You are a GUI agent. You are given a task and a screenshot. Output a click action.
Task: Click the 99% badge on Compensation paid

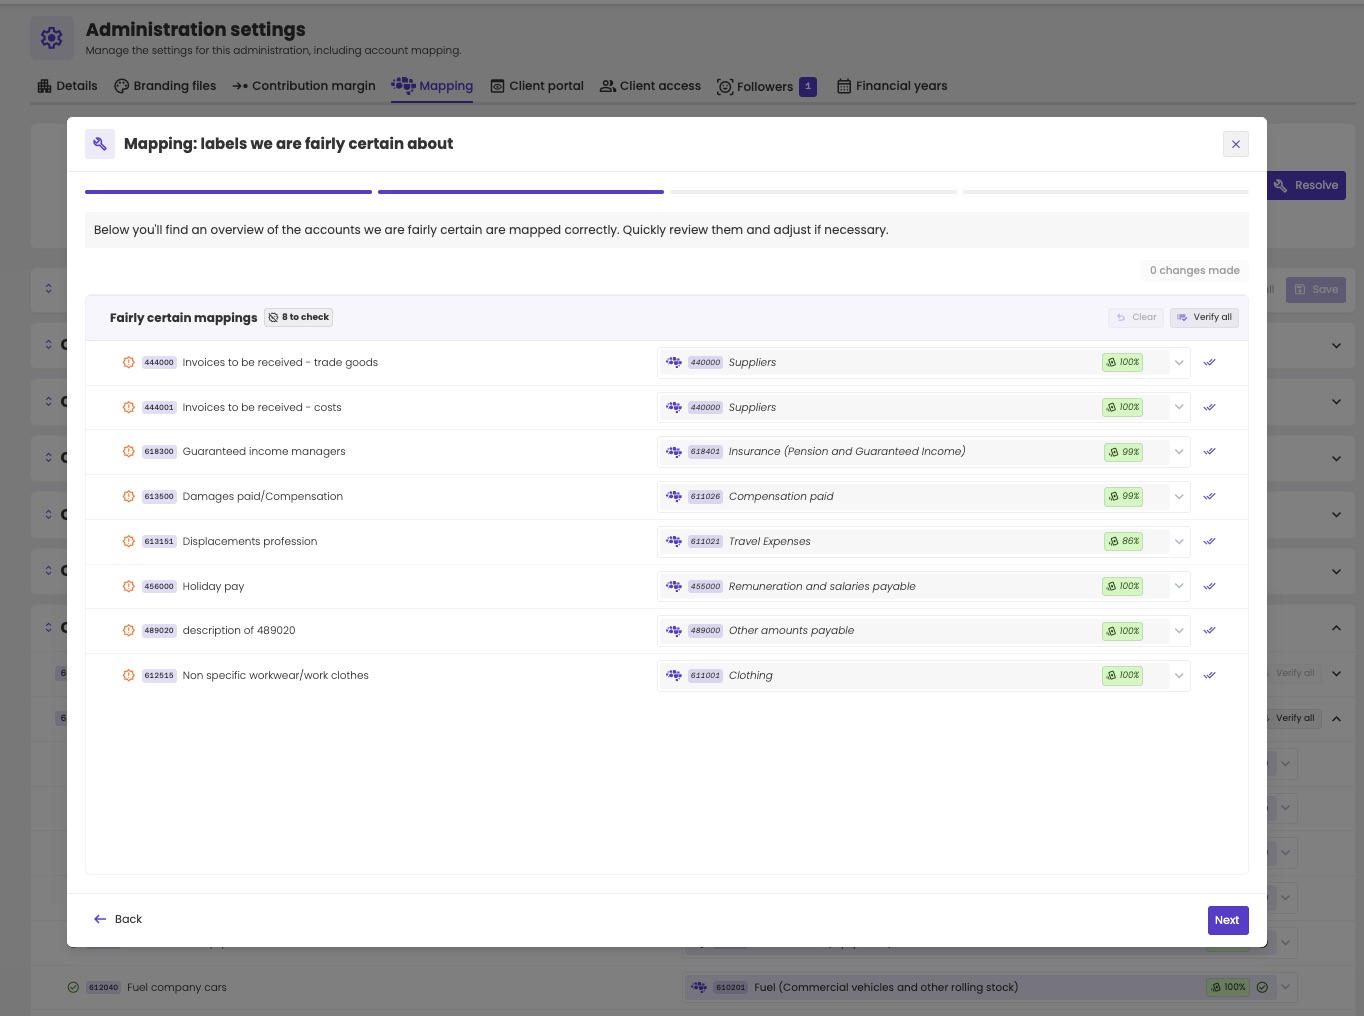(1124, 497)
